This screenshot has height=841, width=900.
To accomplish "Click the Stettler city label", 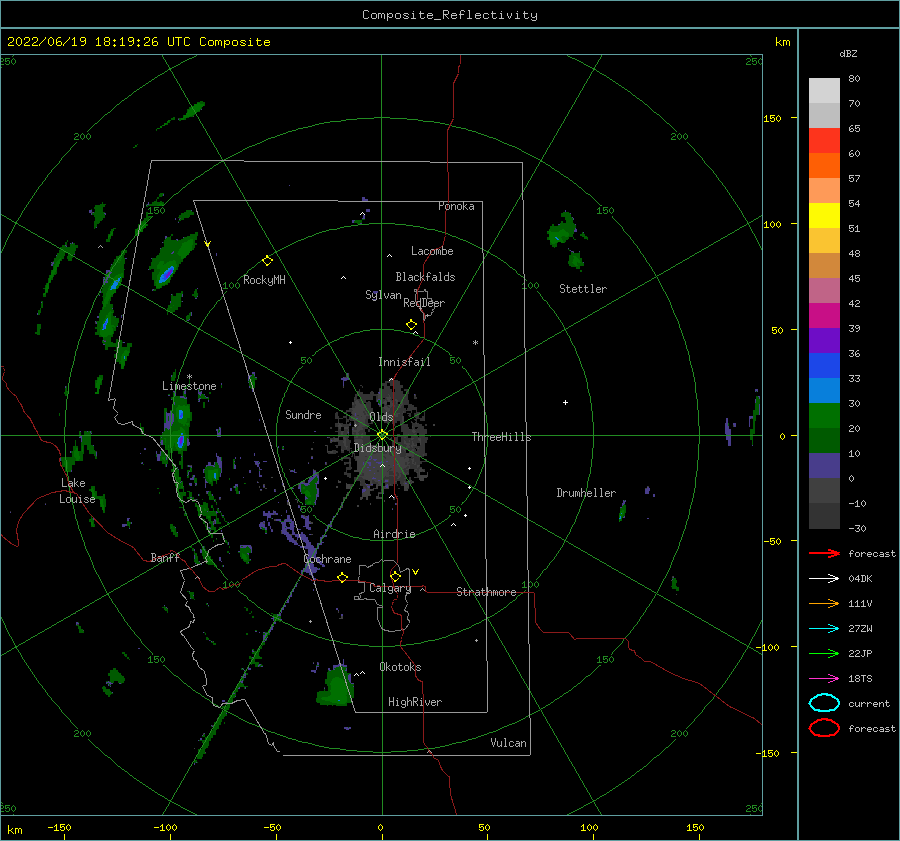I will (583, 289).
